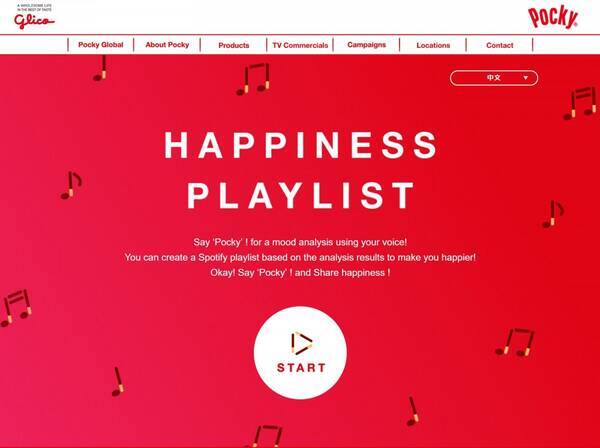Open the Contact page

500,45
